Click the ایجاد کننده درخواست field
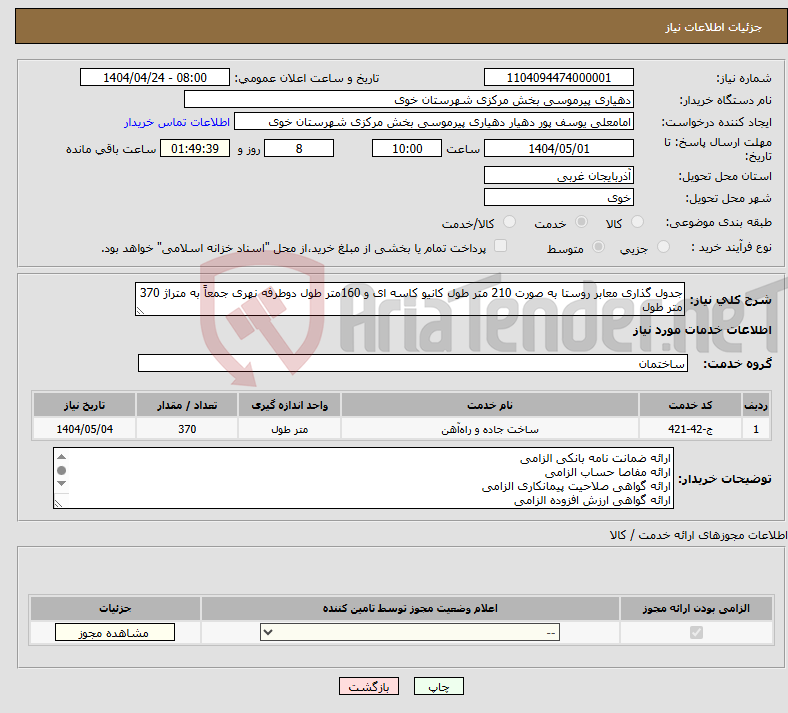Viewport: 788px width, 713px height. click(x=434, y=122)
